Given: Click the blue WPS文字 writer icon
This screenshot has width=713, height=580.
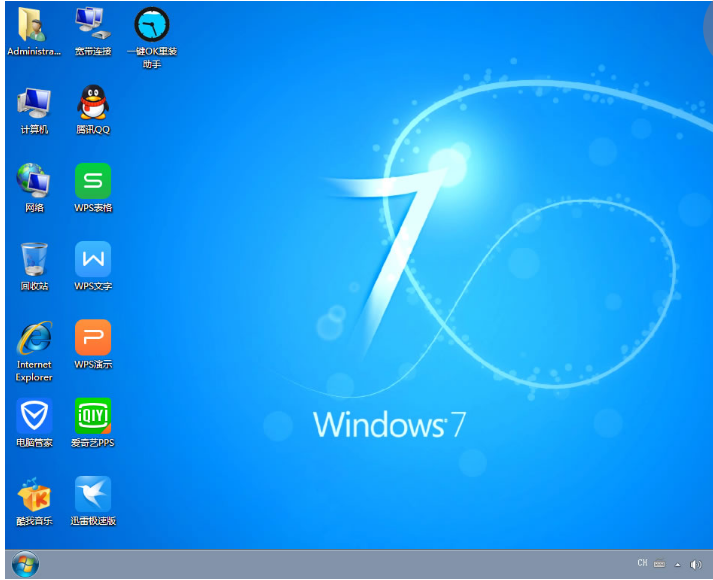Looking at the screenshot, I should point(92,259).
